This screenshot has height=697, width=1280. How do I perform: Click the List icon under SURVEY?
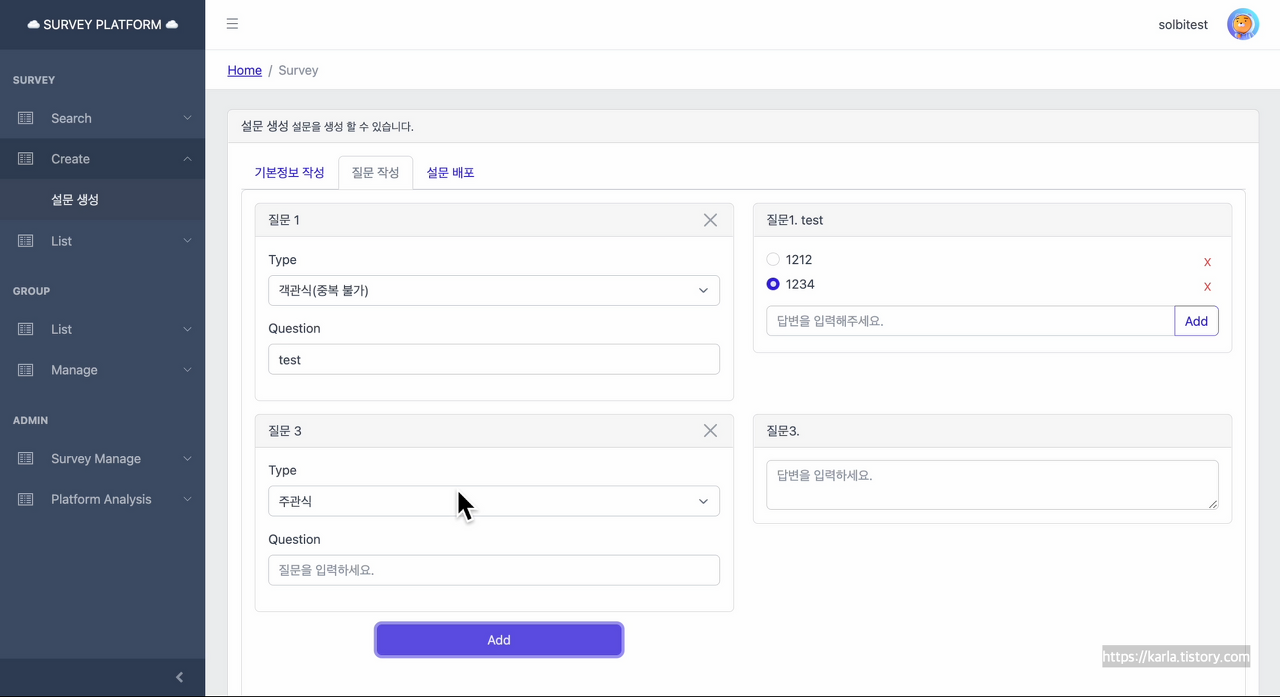(x=30, y=240)
